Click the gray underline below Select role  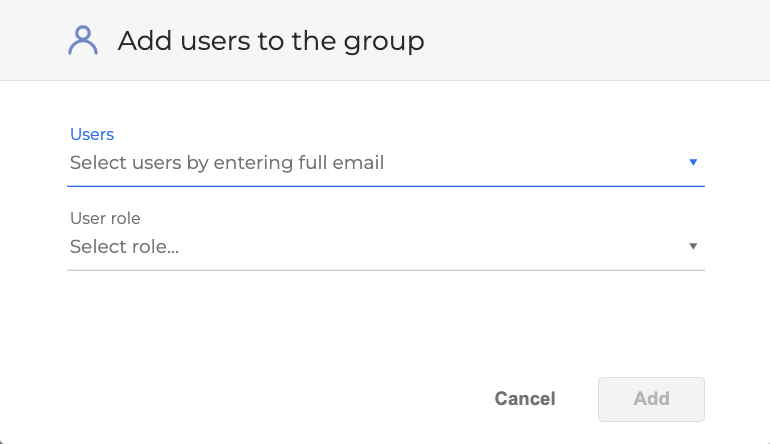(386, 269)
